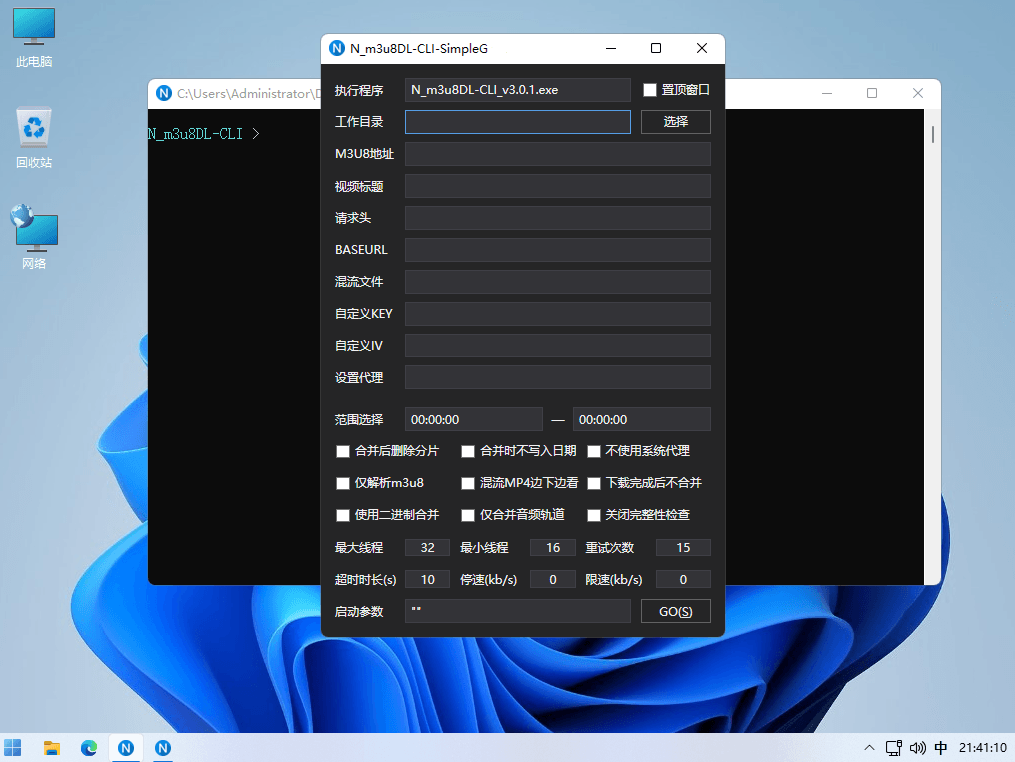Click the 选择 browse button

676,122
